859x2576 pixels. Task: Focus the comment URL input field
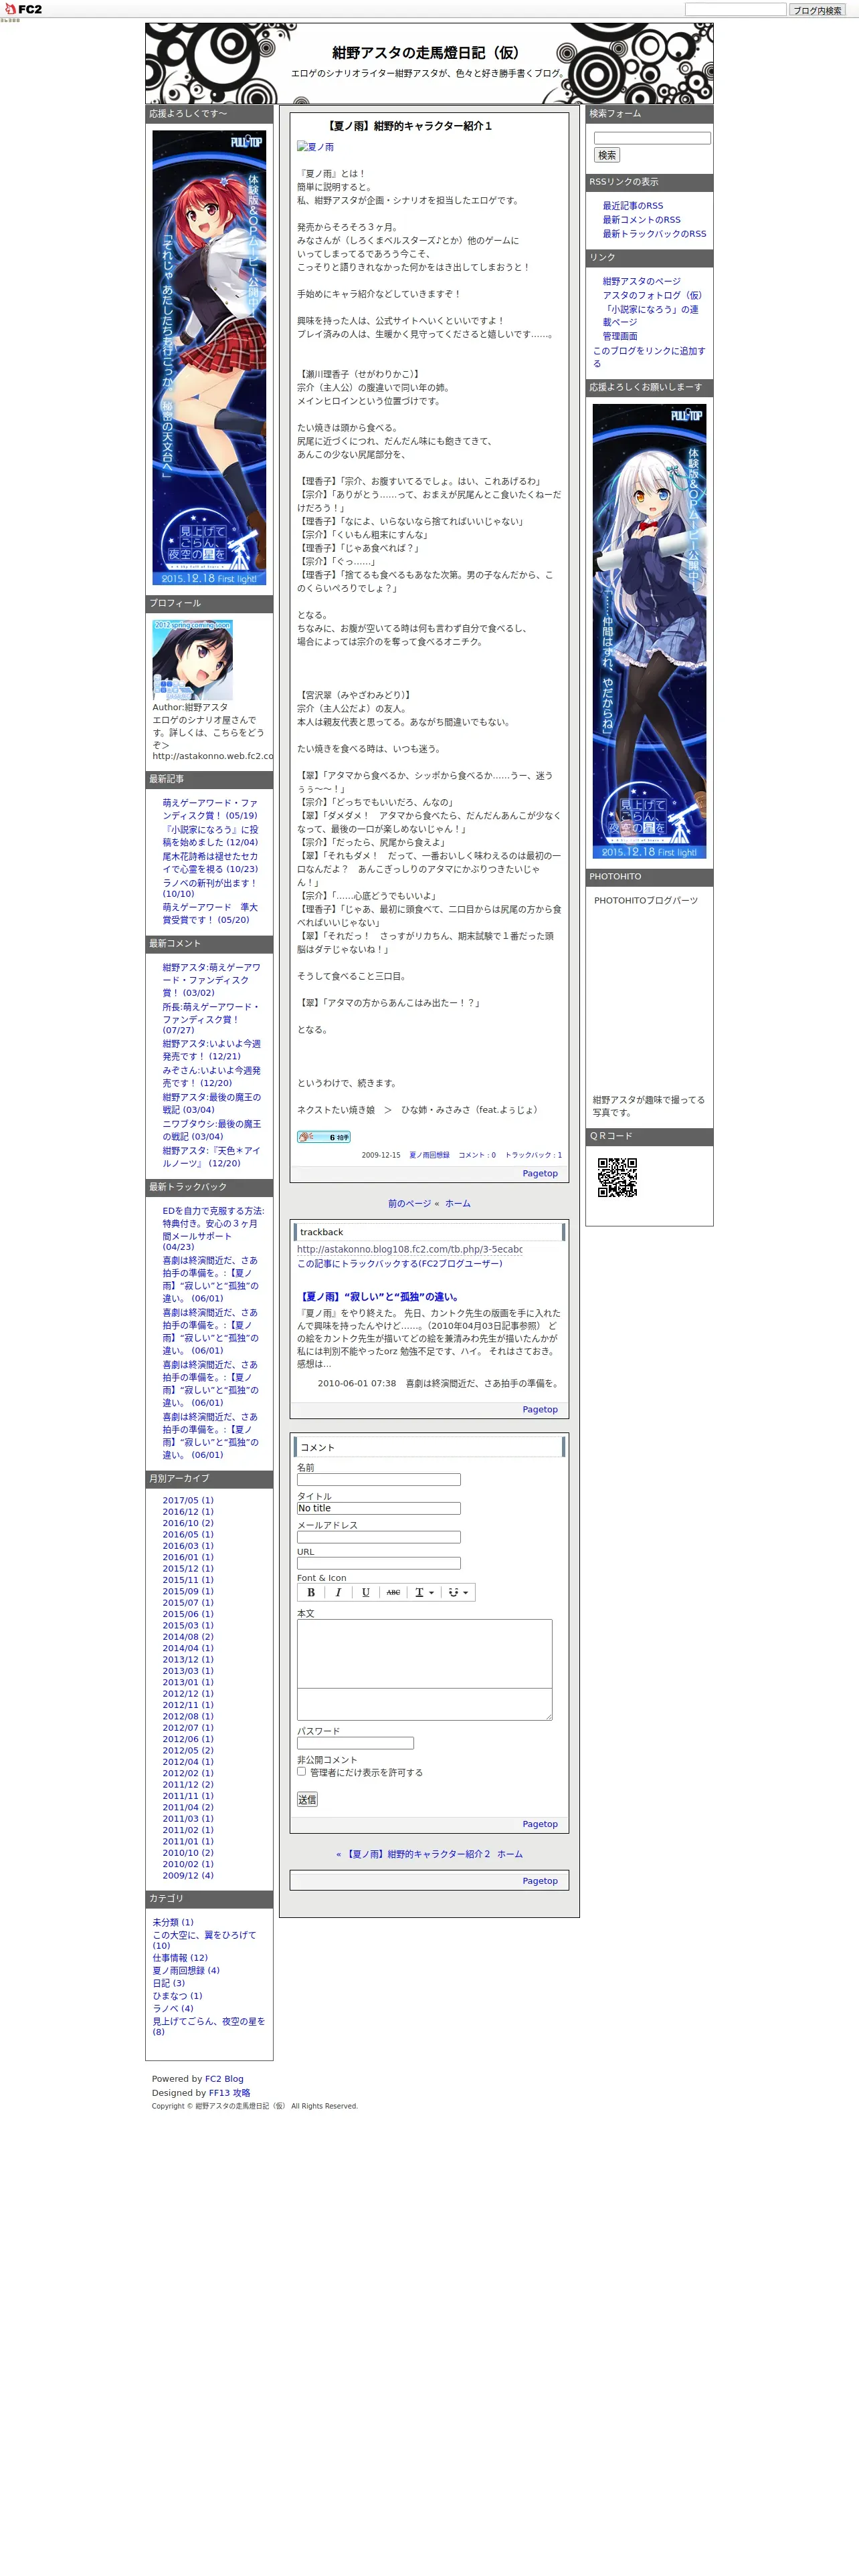pos(379,1563)
